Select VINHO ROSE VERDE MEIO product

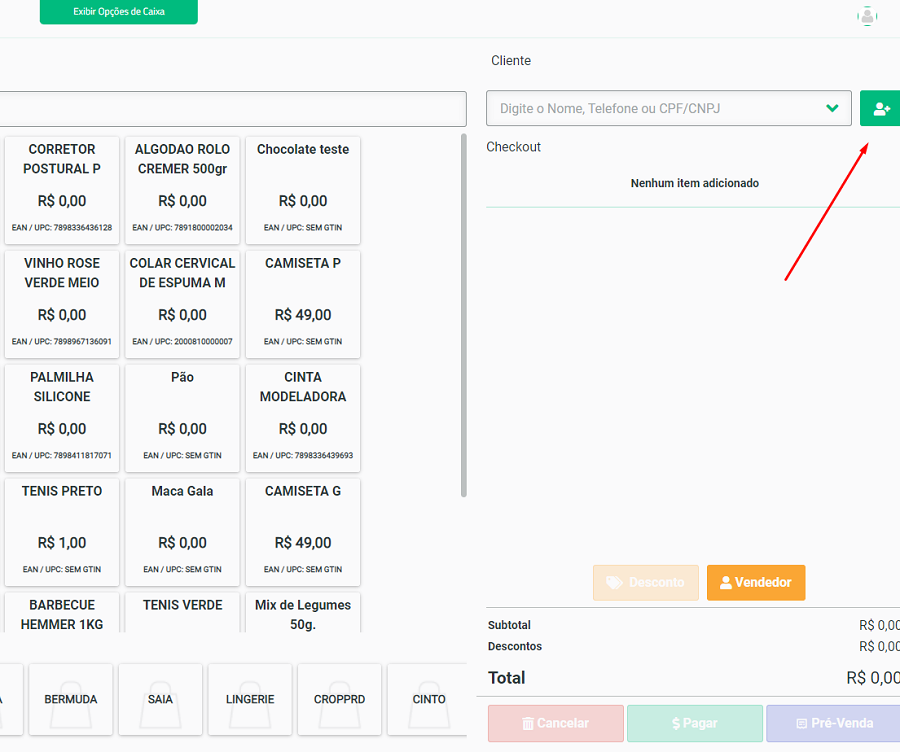click(x=62, y=304)
